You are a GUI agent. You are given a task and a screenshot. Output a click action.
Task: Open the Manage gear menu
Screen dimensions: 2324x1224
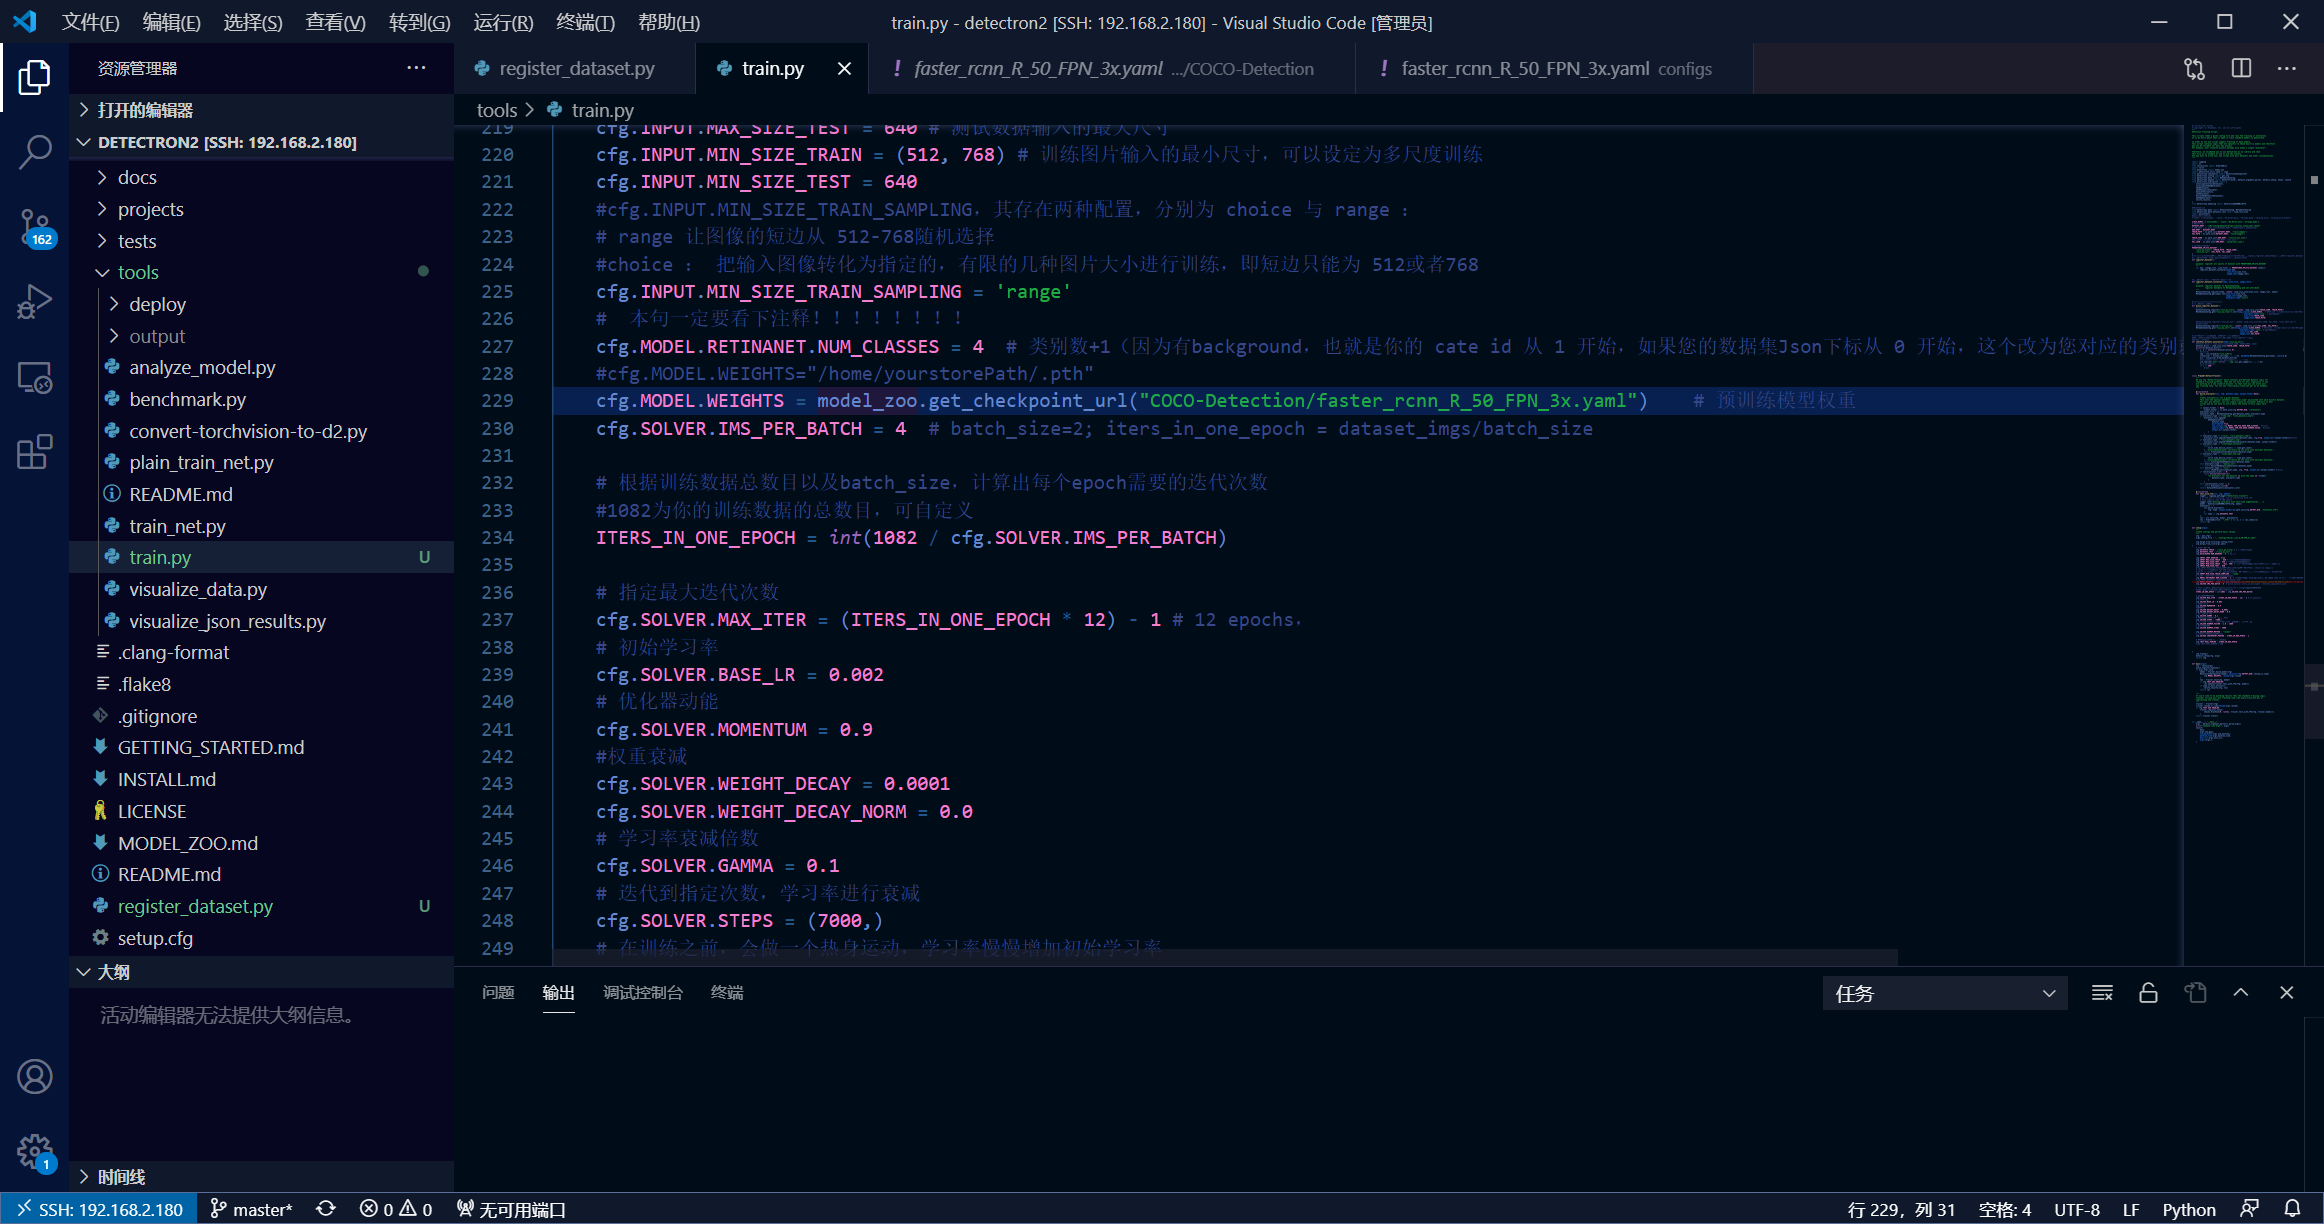pyautogui.click(x=35, y=1151)
